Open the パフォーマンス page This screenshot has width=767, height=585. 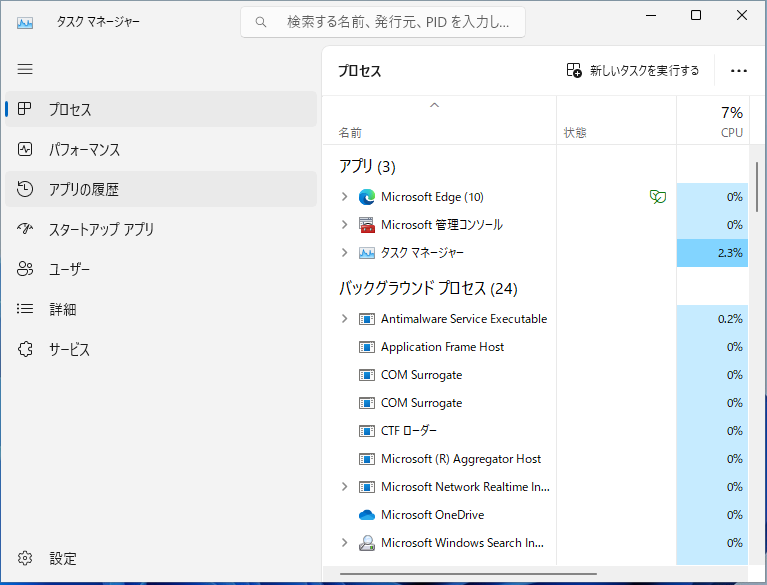pos(161,149)
